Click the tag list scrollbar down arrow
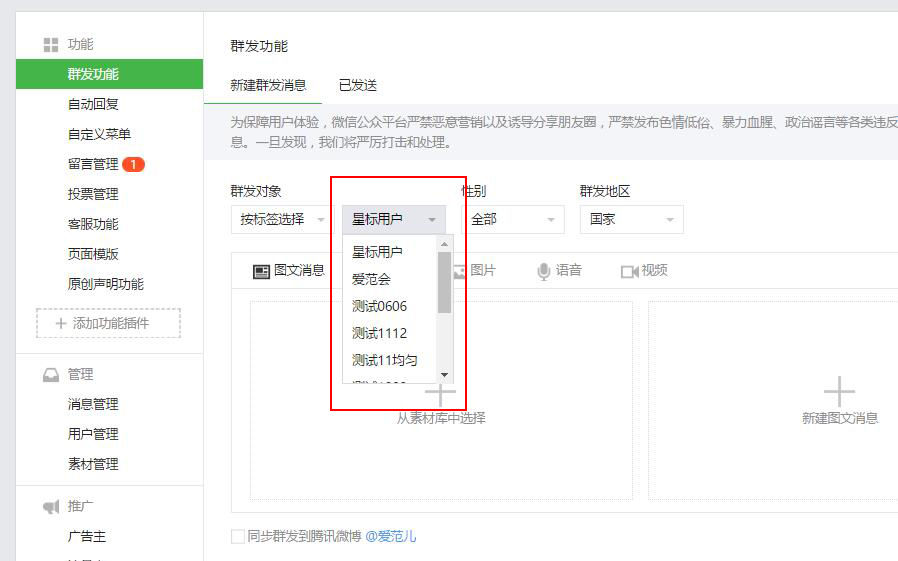 point(445,376)
